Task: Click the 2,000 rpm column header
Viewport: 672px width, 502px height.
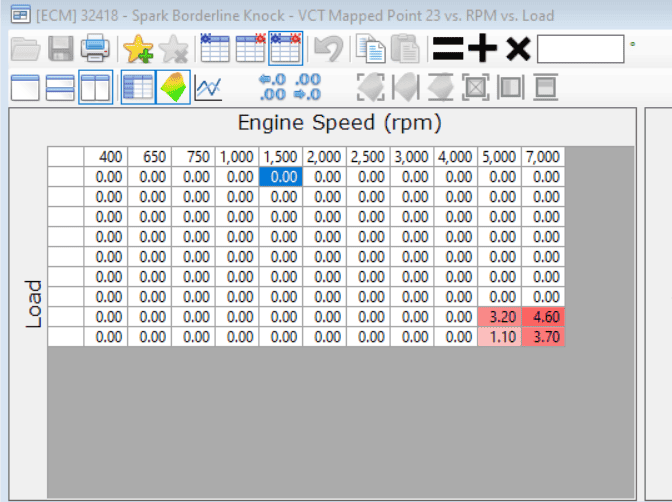Action: point(324,157)
